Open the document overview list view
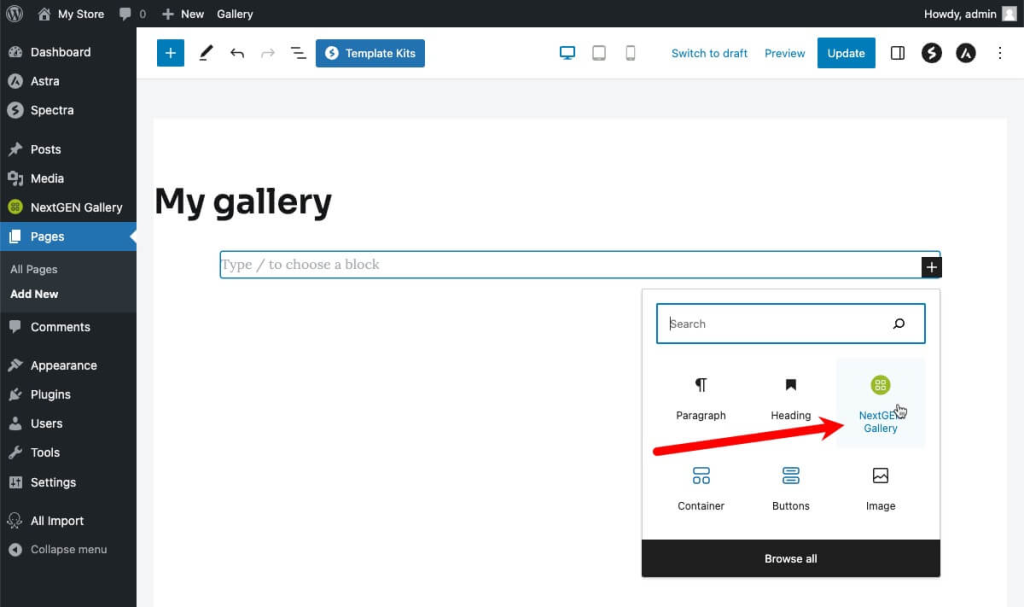This screenshot has height=607, width=1024. (x=298, y=53)
